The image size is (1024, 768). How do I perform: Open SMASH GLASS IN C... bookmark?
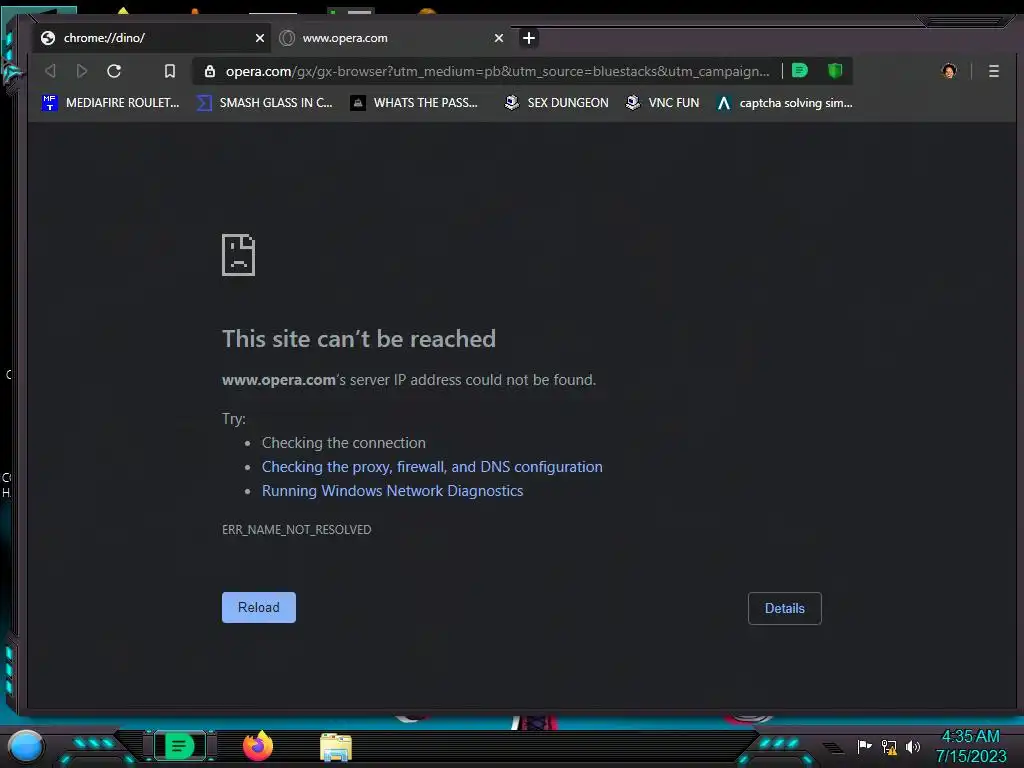[264, 103]
